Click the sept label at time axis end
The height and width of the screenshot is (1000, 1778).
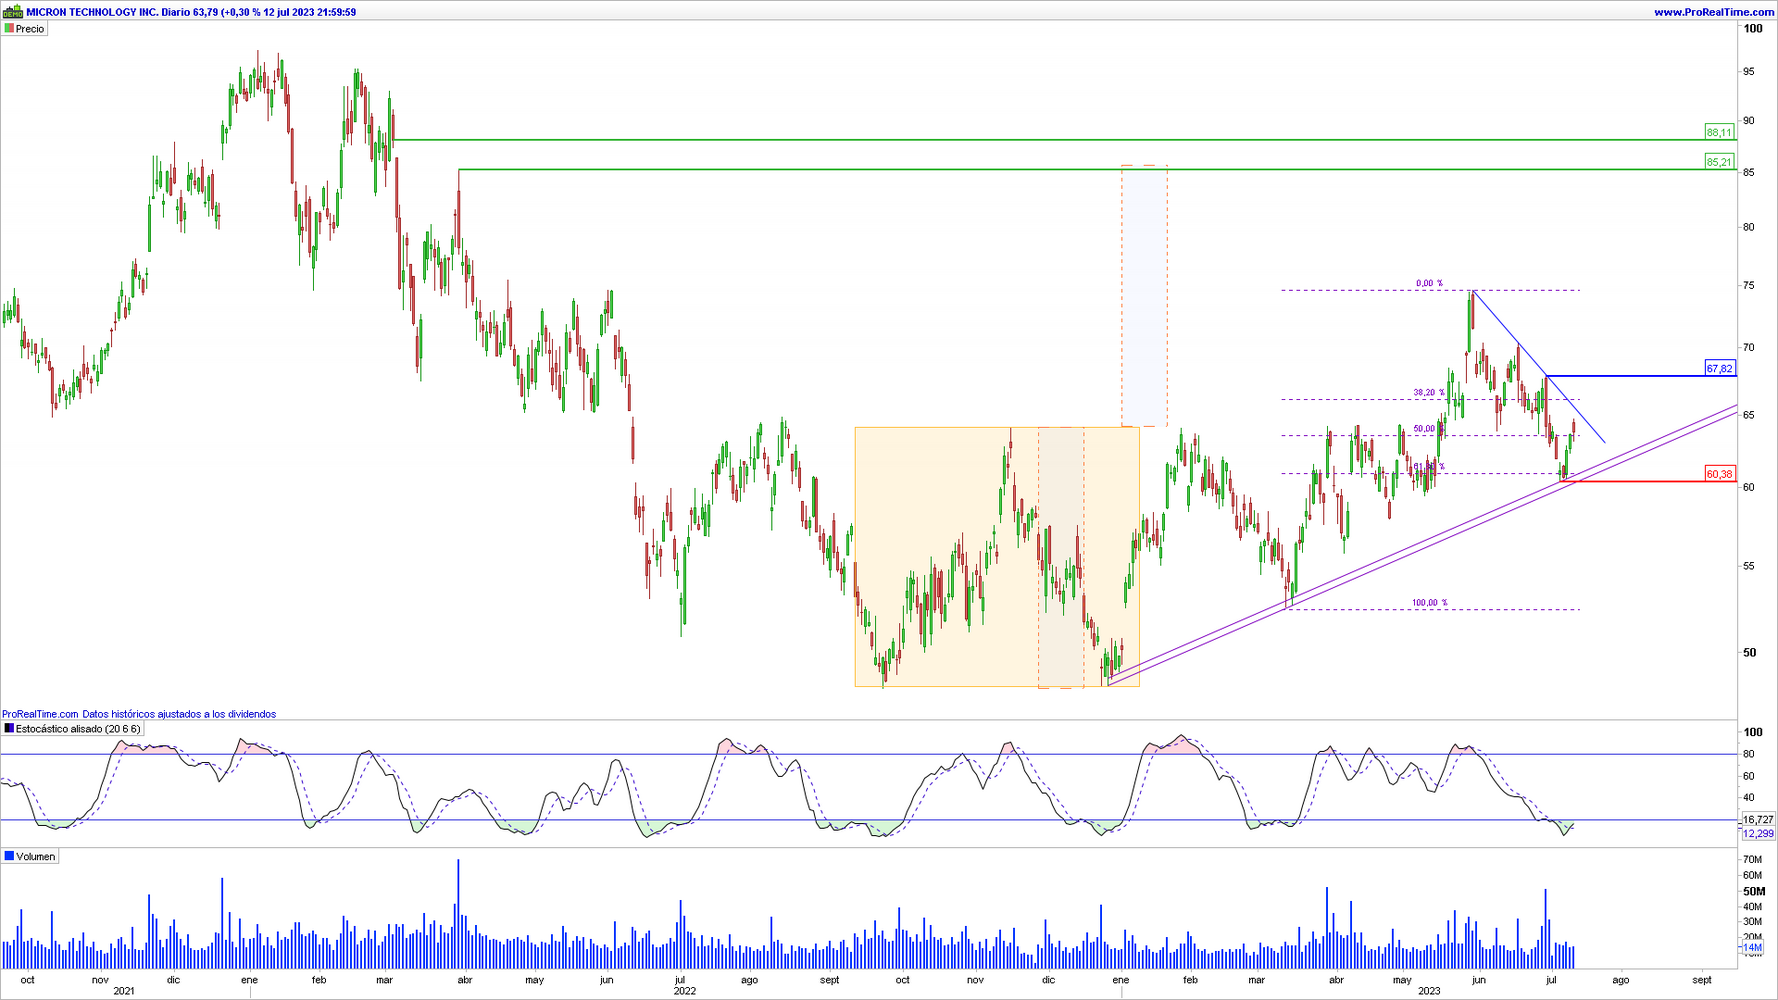tap(1702, 980)
